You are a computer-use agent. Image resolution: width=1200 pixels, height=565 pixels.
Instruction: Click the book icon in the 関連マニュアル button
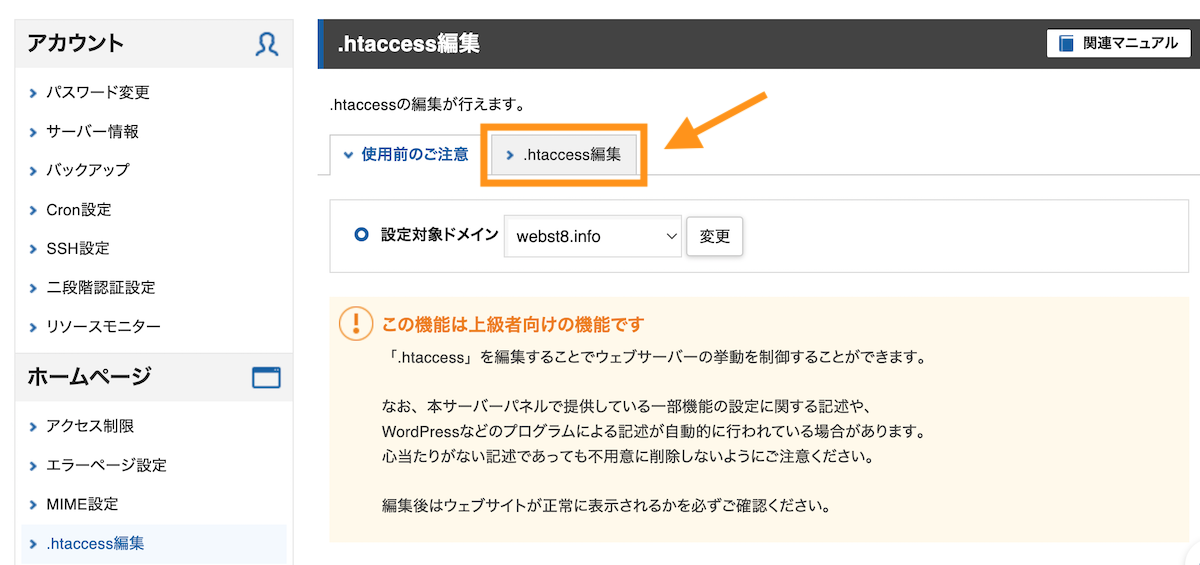[x=1067, y=43]
